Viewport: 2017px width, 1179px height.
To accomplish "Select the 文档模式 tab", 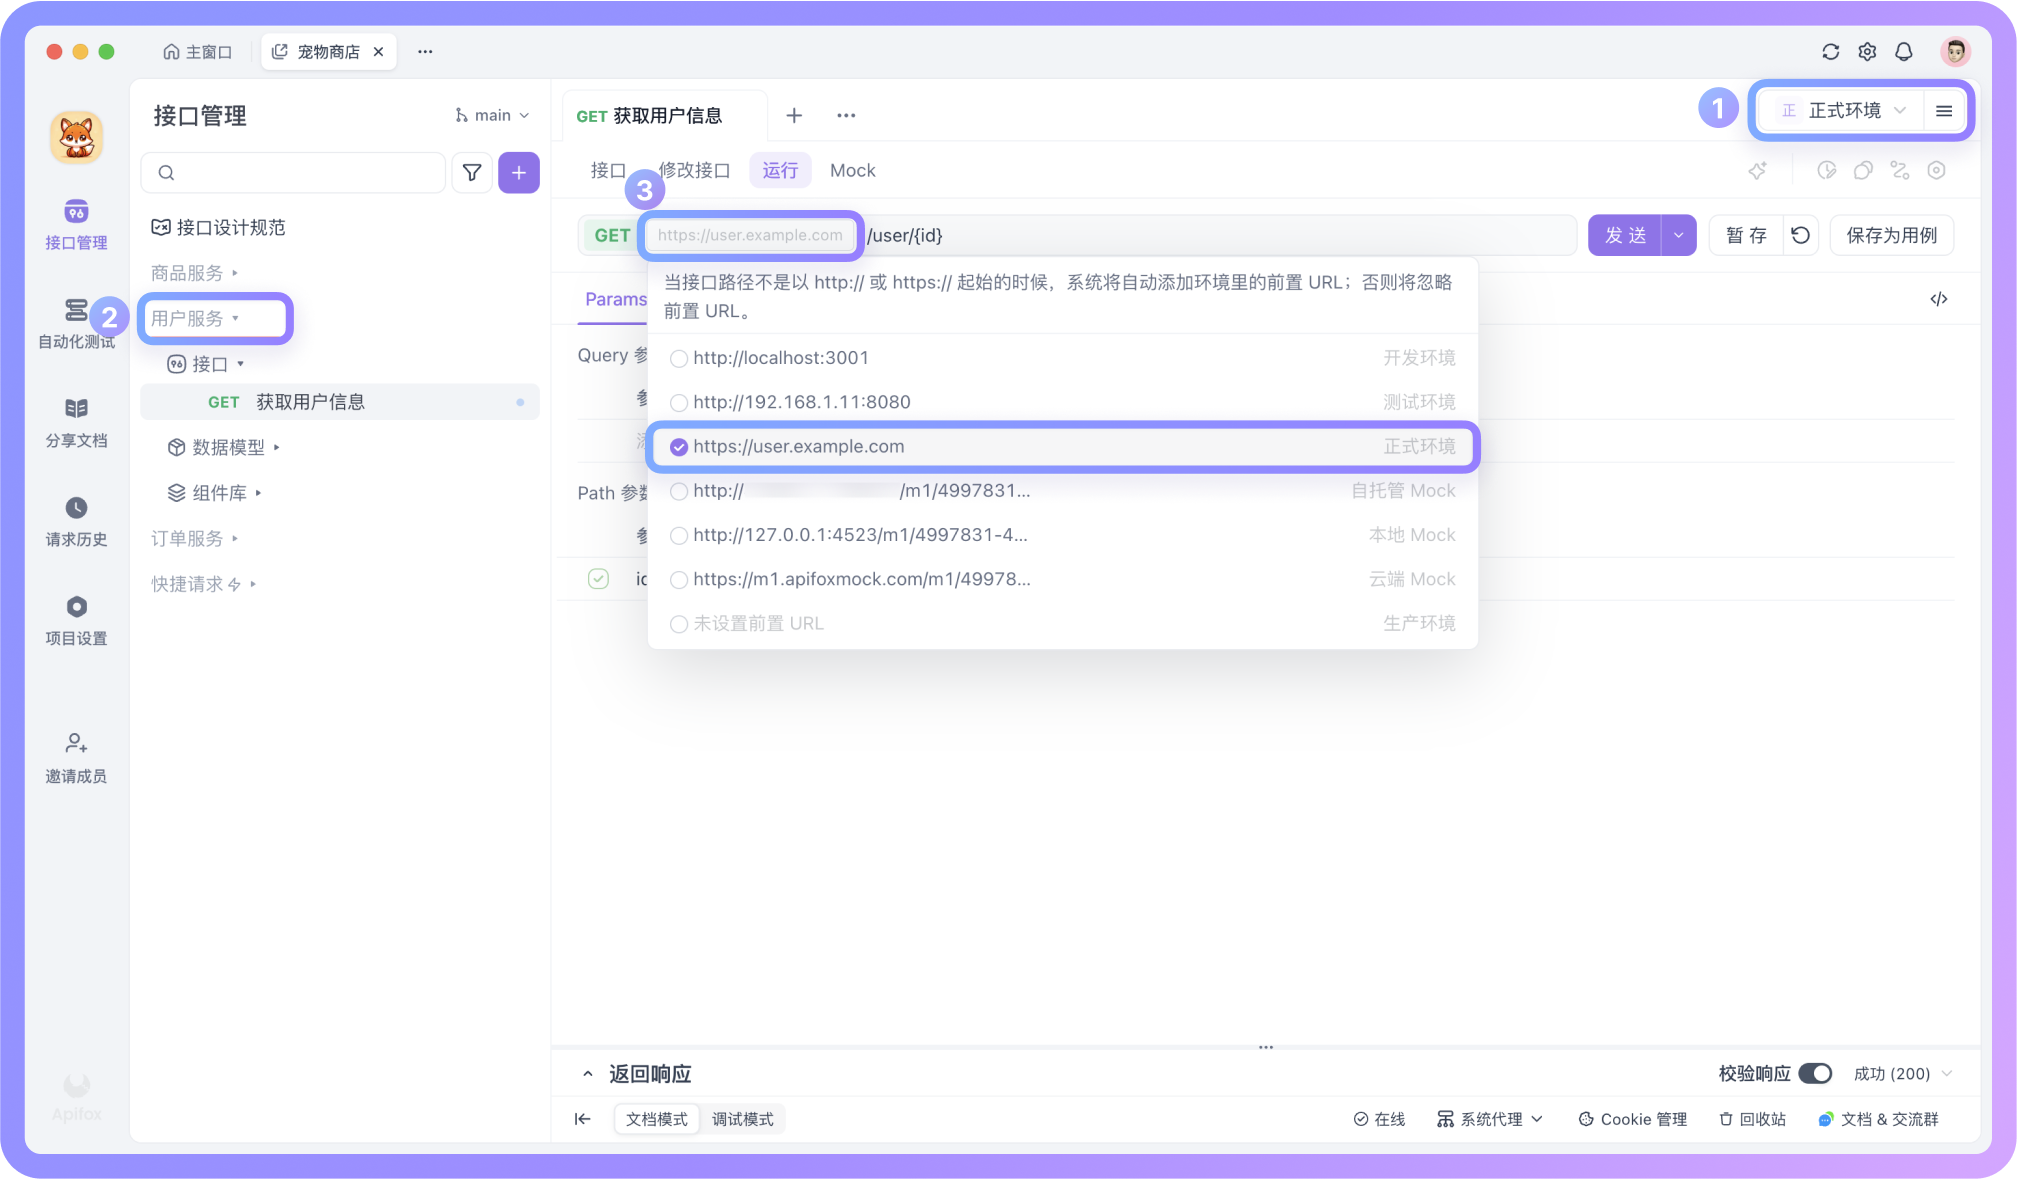I will [x=656, y=1119].
